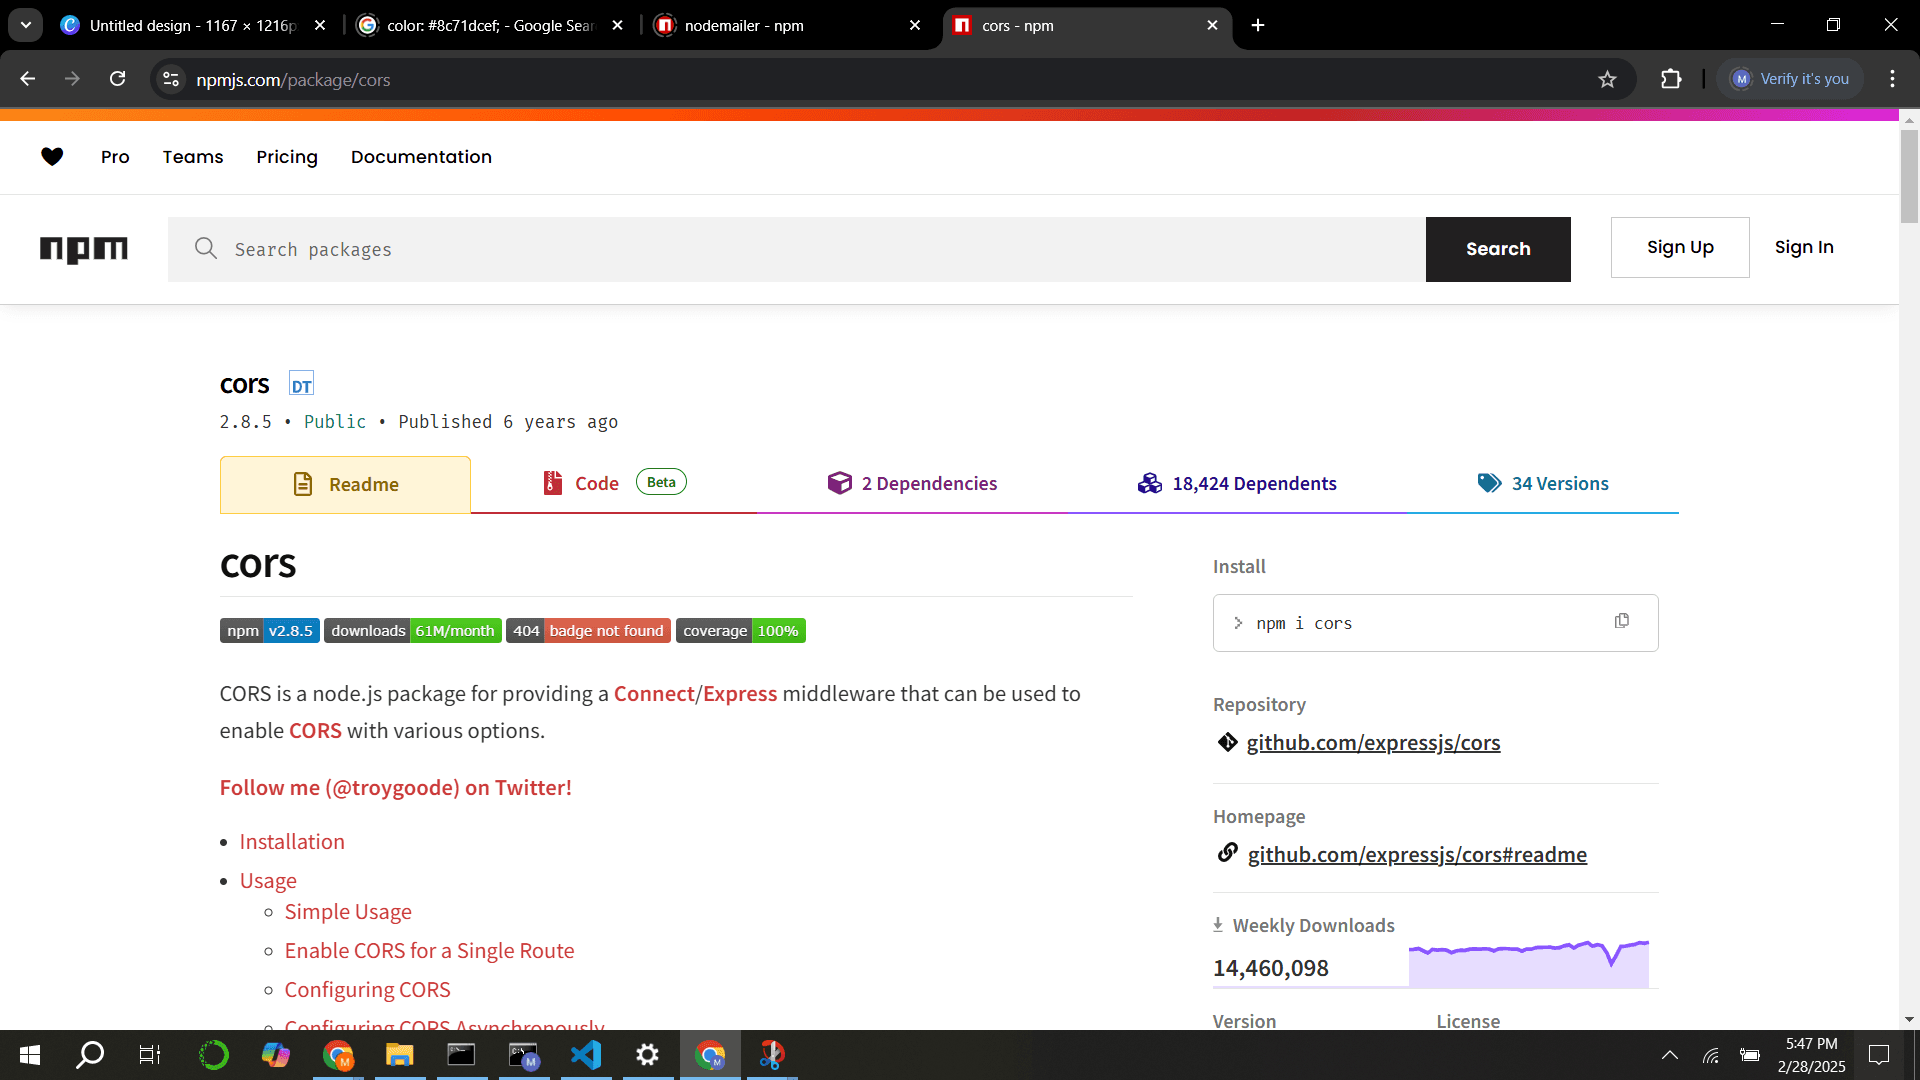Click the npm logo
Viewport: 1920px width, 1080px height.
pyautogui.click(x=84, y=249)
